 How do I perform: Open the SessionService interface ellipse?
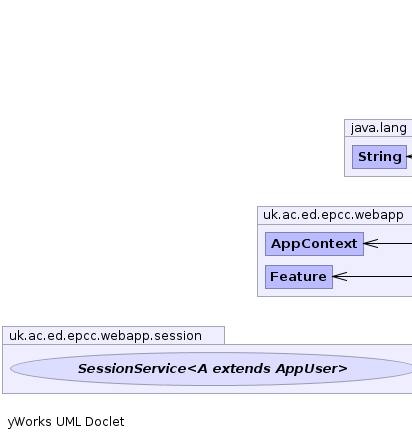point(211,369)
